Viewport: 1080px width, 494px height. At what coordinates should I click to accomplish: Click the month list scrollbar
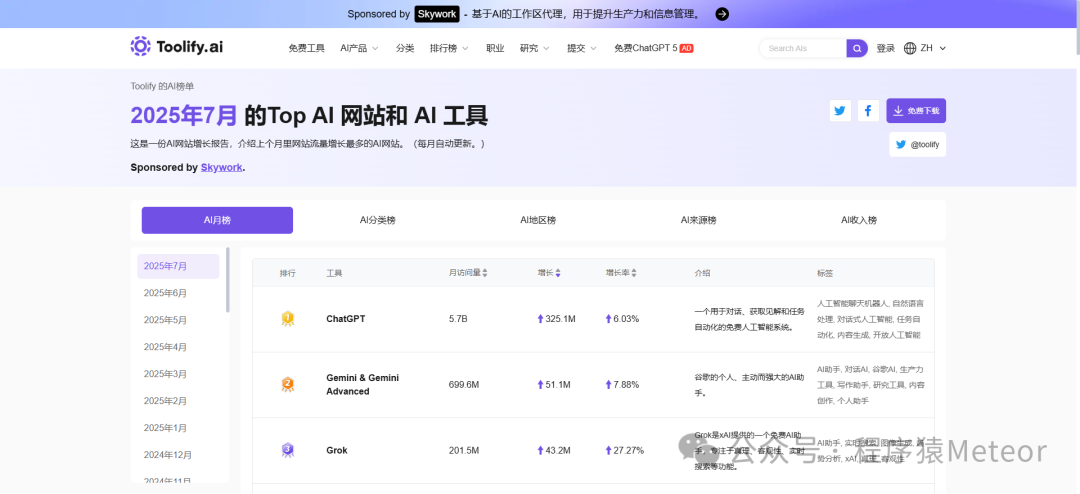(x=228, y=279)
